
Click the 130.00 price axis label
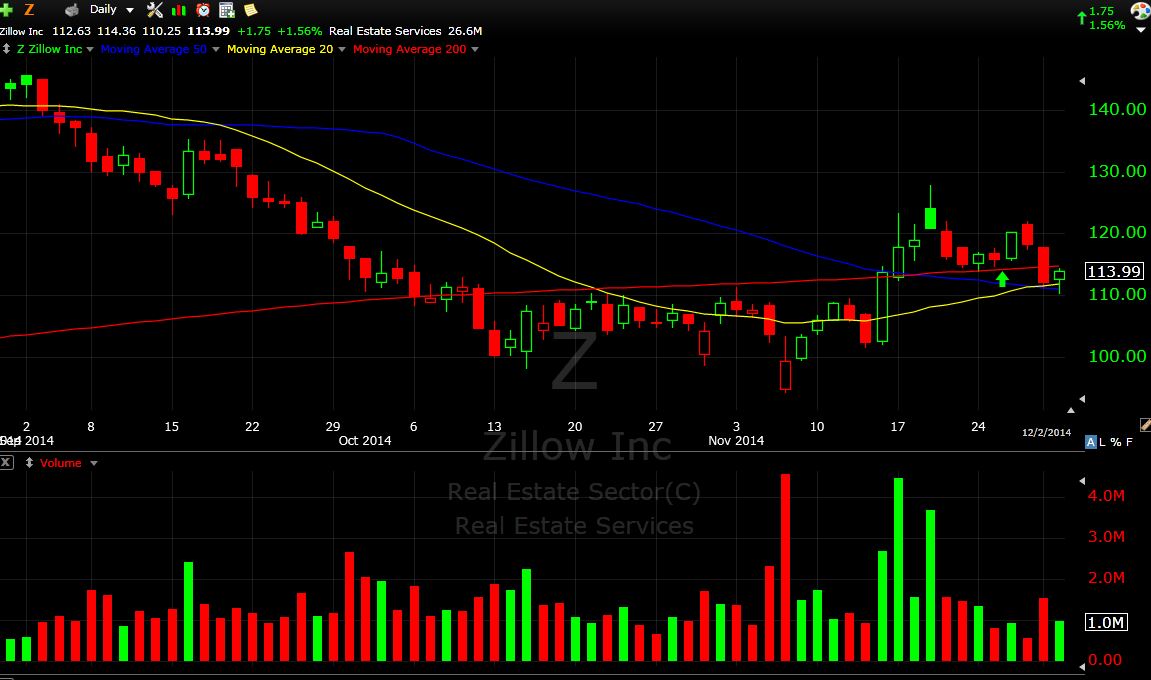[x=1117, y=171]
